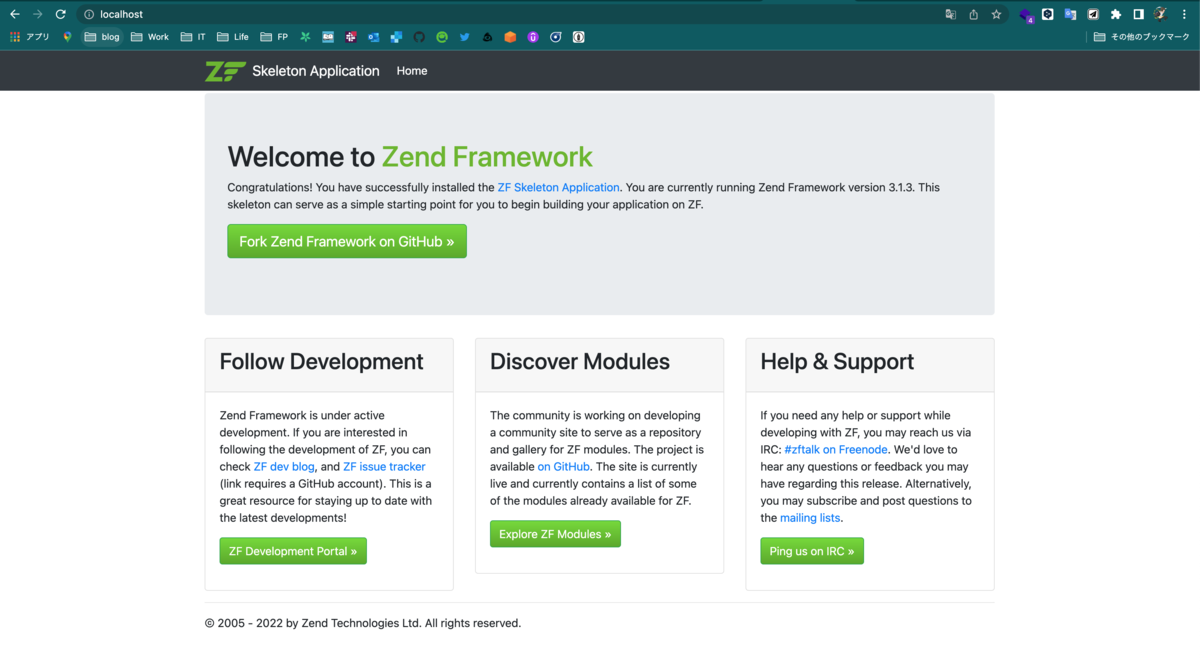Click Fork Zend Framework on GitHub
1200x658 pixels.
[346, 241]
